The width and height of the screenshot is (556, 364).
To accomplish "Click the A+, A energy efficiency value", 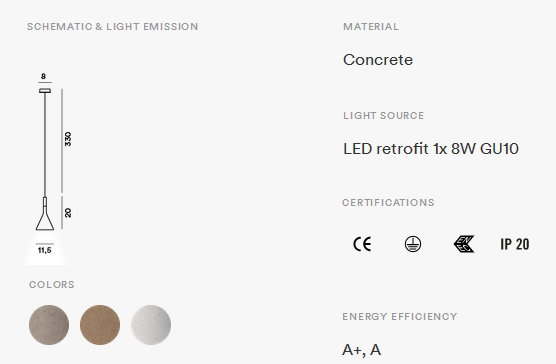I will tap(362, 350).
